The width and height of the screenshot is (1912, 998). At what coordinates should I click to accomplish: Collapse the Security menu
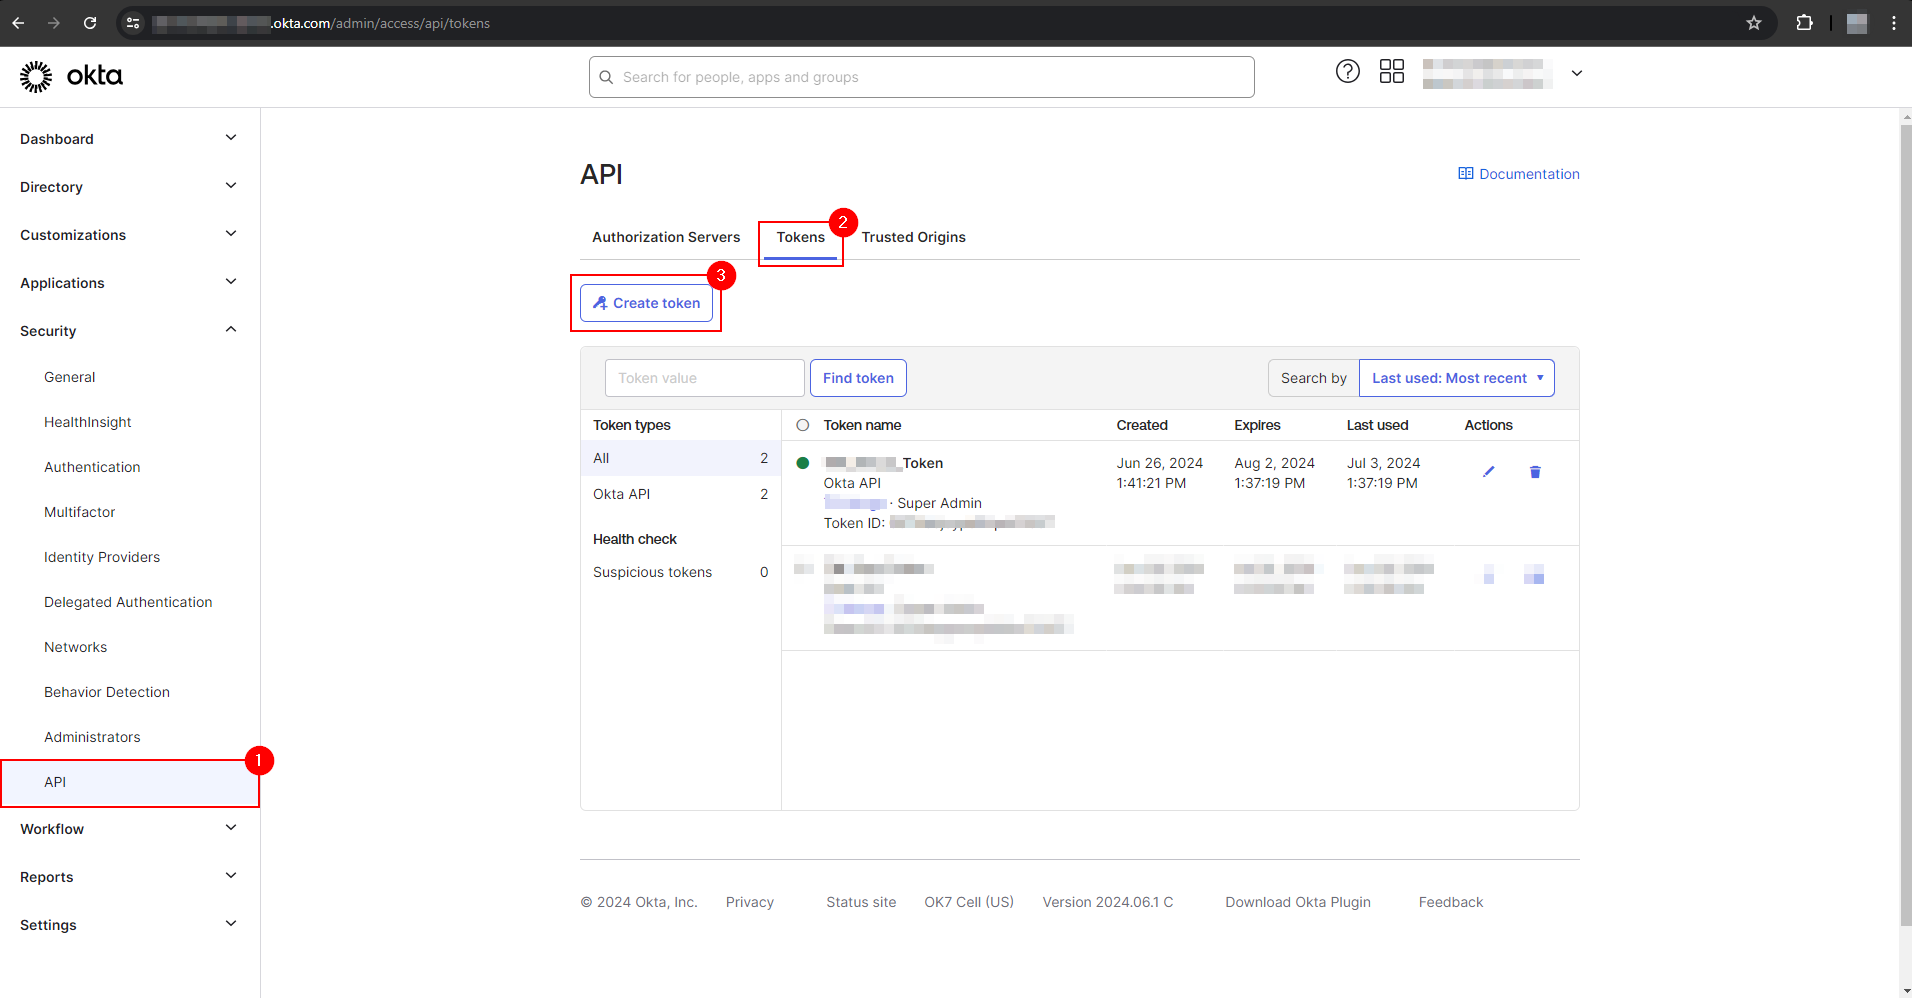pos(130,331)
